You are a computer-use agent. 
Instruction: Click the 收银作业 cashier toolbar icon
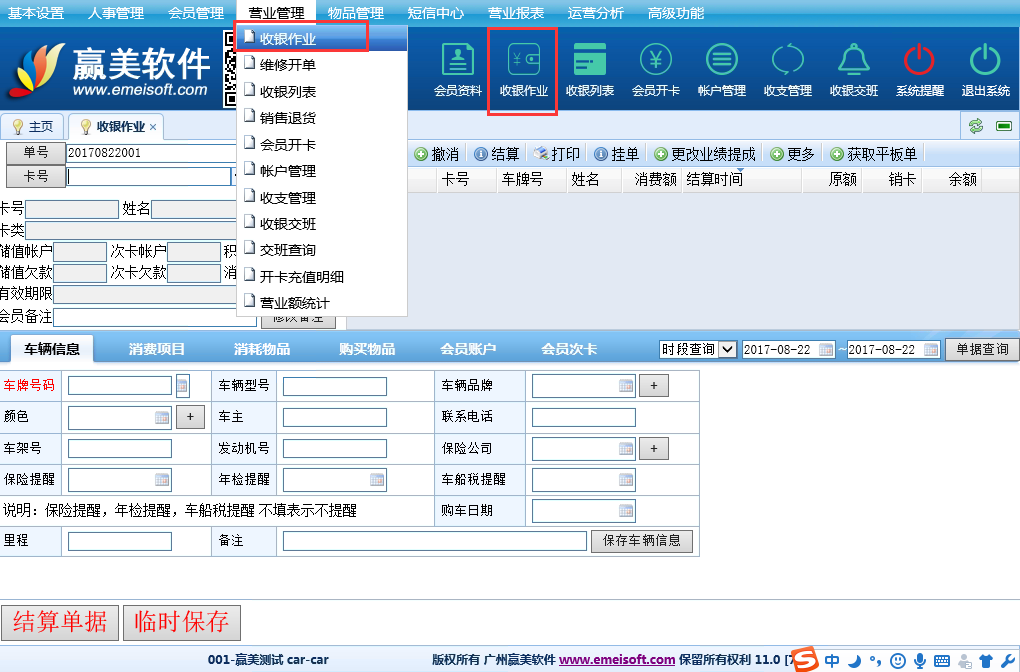tap(523, 70)
